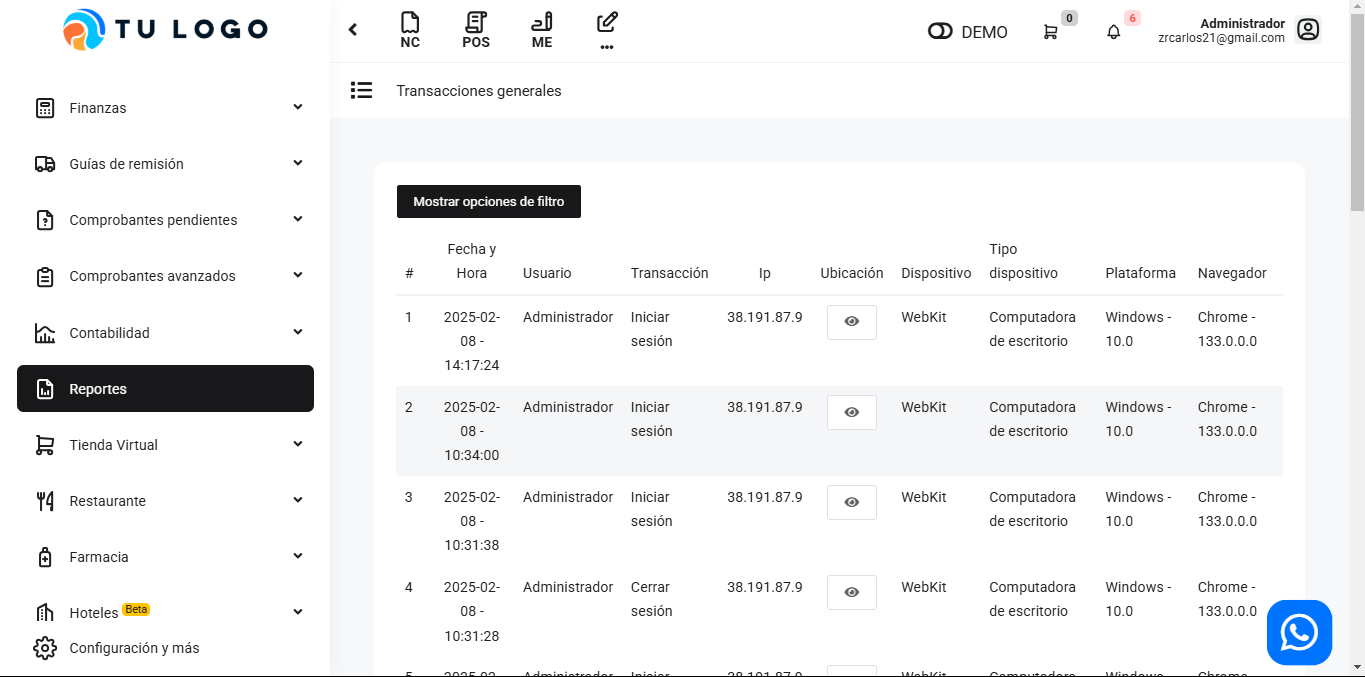Open the user profile avatar icon

tap(1308, 30)
